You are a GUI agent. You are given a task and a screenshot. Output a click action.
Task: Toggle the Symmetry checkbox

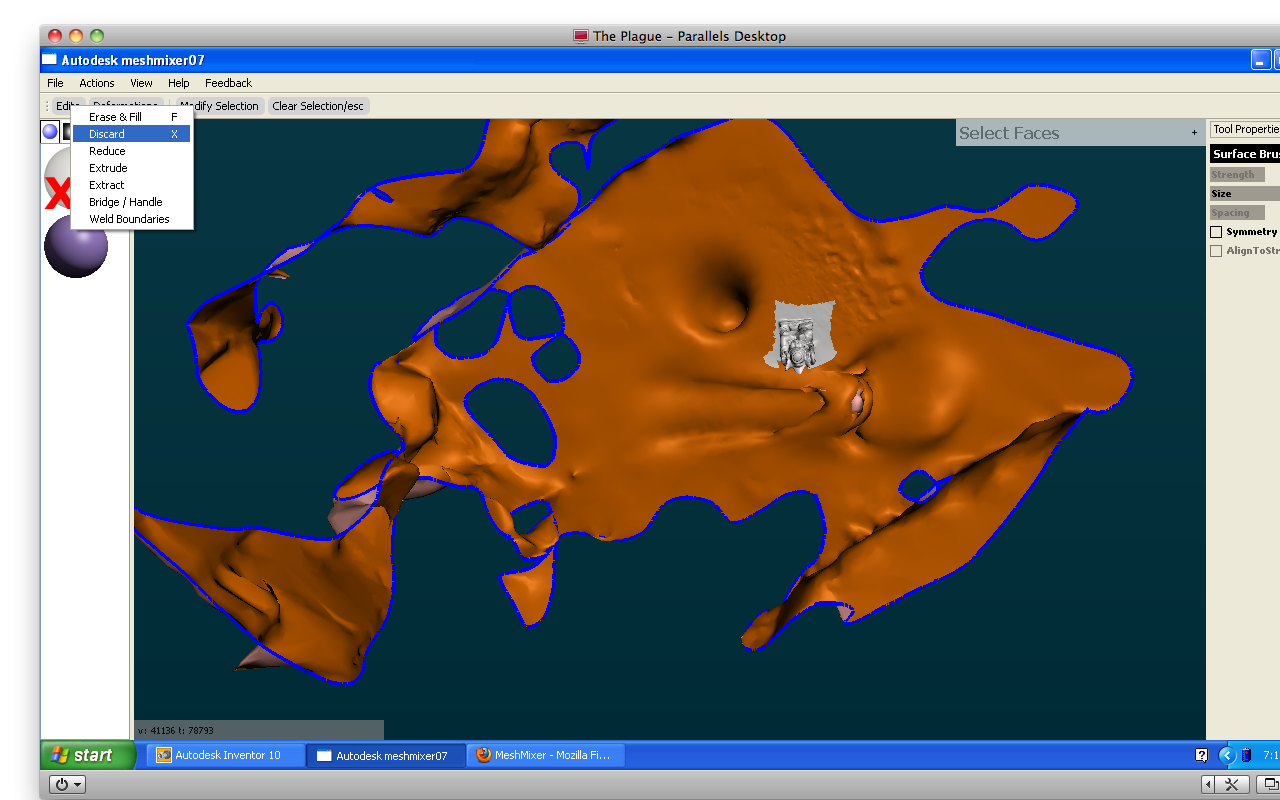1216,232
